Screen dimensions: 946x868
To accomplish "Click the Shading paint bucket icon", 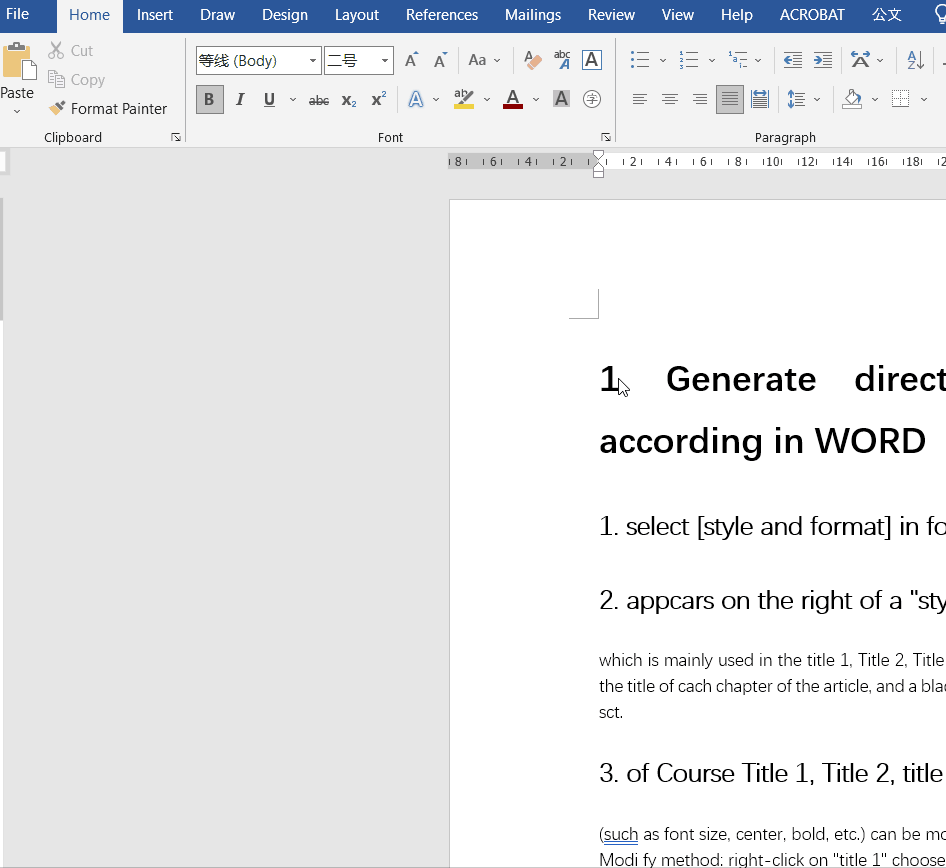I will [852, 100].
